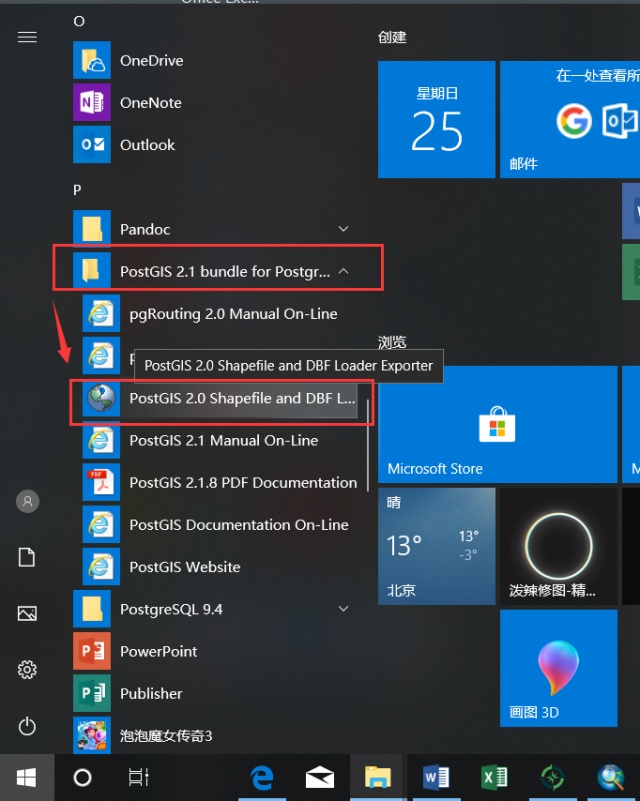Image resolution: width=640 pixels, height=801 pixels.
Task: Open the Power options icon
Action: tap(27, 726)
